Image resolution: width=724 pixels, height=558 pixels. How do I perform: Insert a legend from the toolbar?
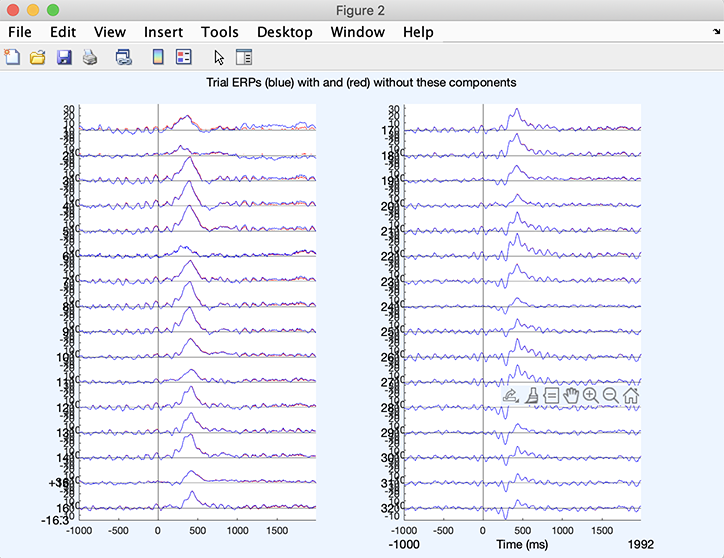coord(183,57)
